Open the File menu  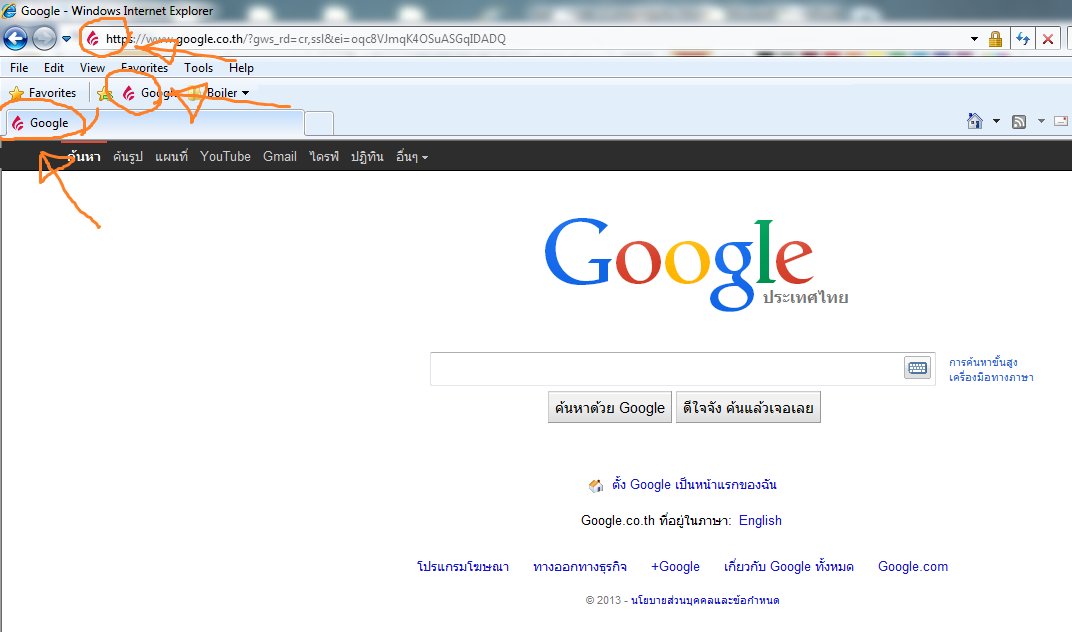19,68
